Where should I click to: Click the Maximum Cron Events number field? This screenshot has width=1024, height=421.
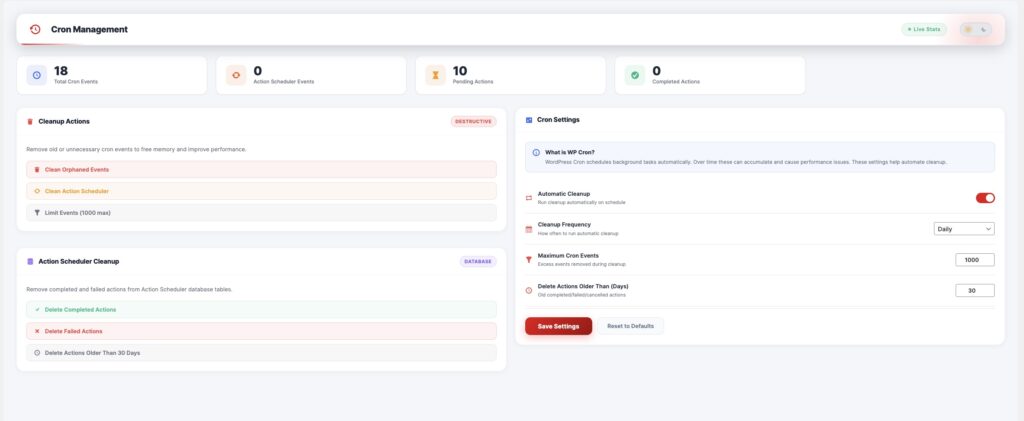[974, 260]
